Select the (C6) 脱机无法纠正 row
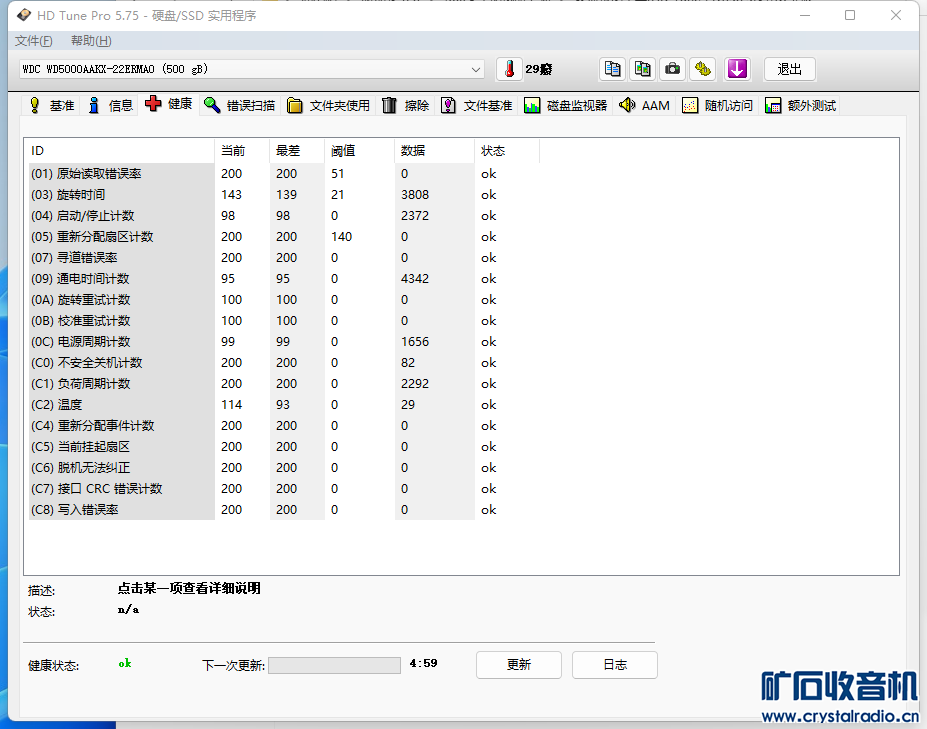The height and width of the screenshot is (729, 927). [284, 468]
